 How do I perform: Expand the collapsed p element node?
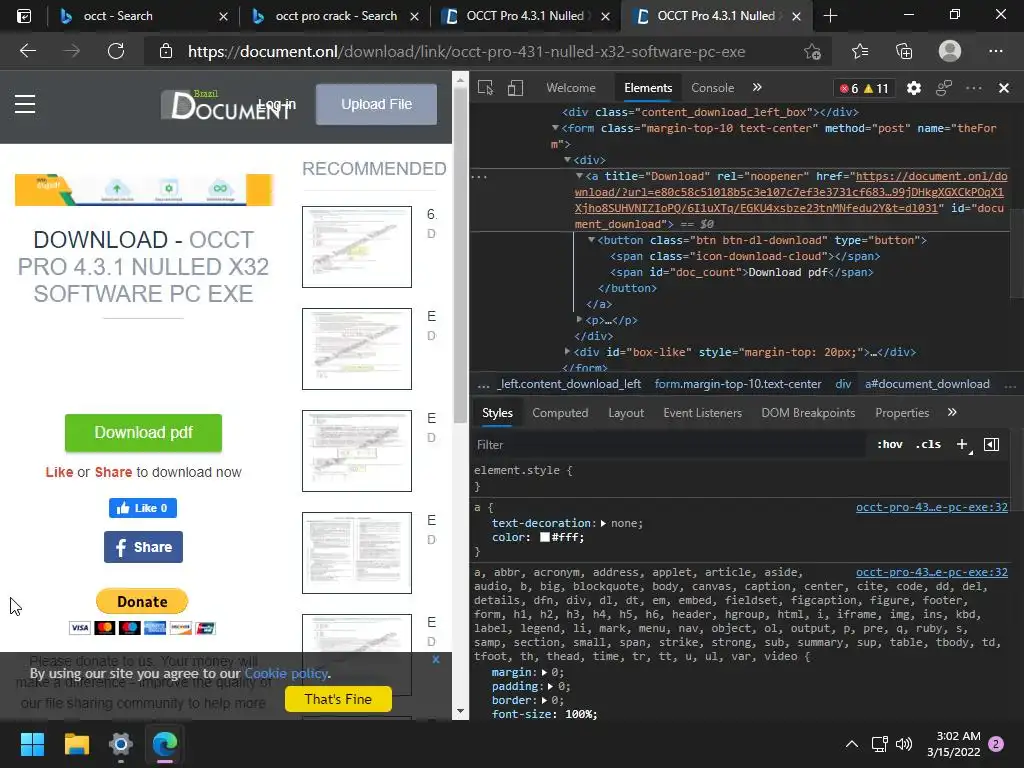pos(579,320)
